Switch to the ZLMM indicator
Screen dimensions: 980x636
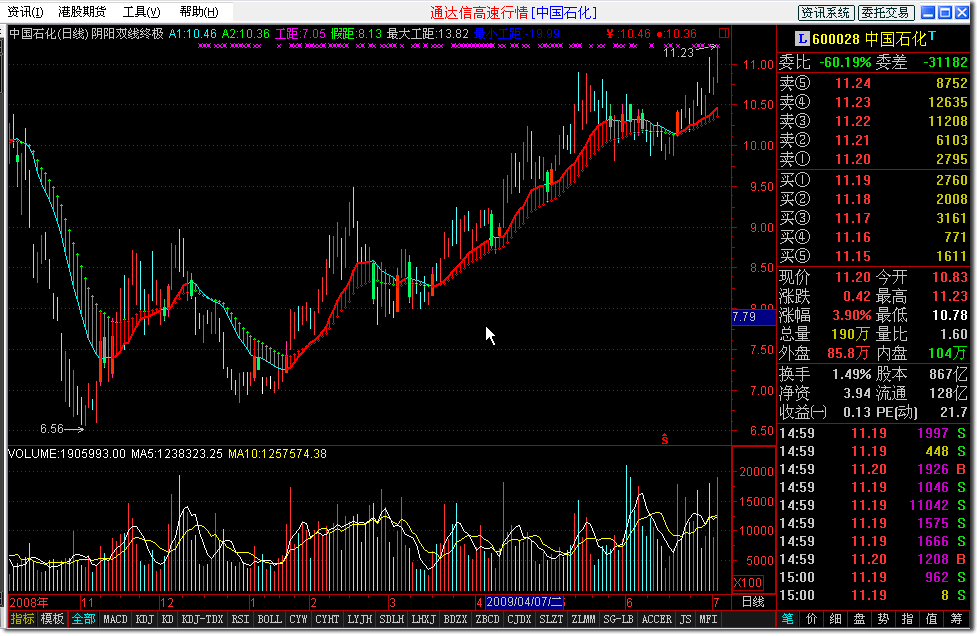[583, 619]
